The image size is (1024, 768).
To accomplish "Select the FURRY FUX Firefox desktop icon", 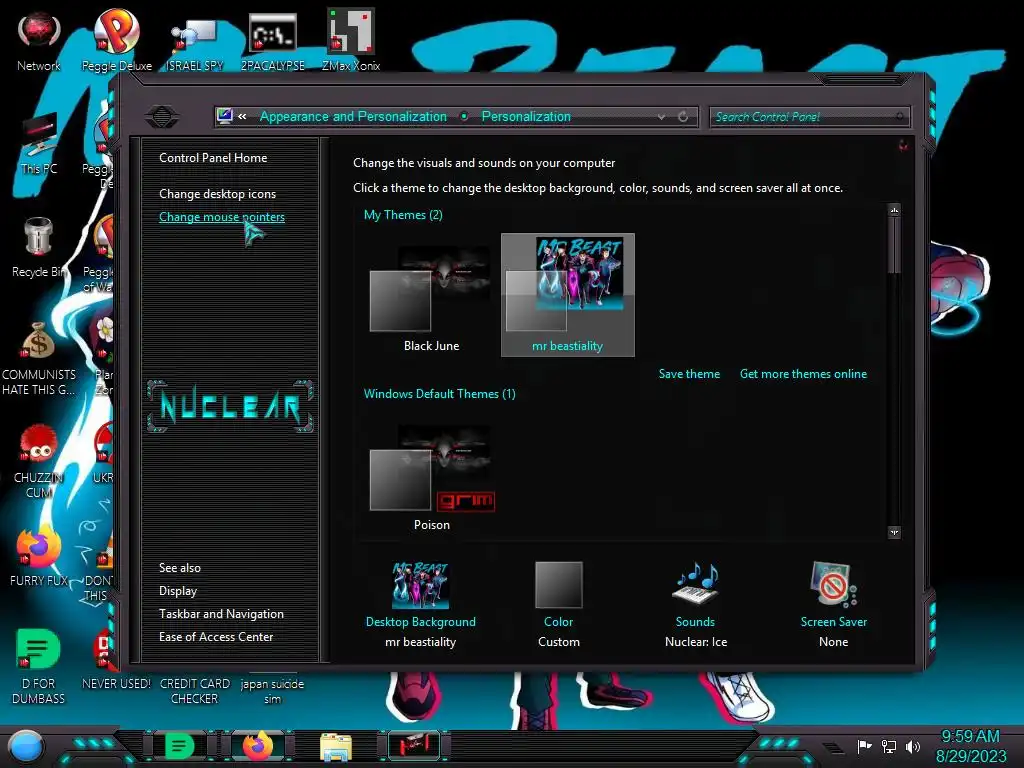I will [39, 556].
